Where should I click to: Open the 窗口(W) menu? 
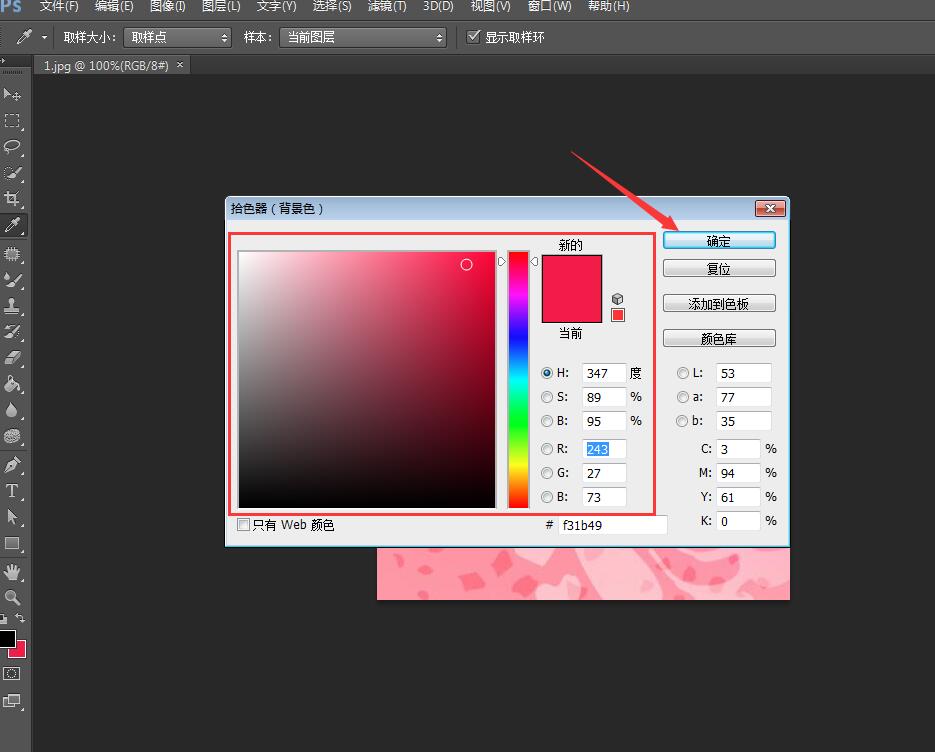(x=549, y=7)
